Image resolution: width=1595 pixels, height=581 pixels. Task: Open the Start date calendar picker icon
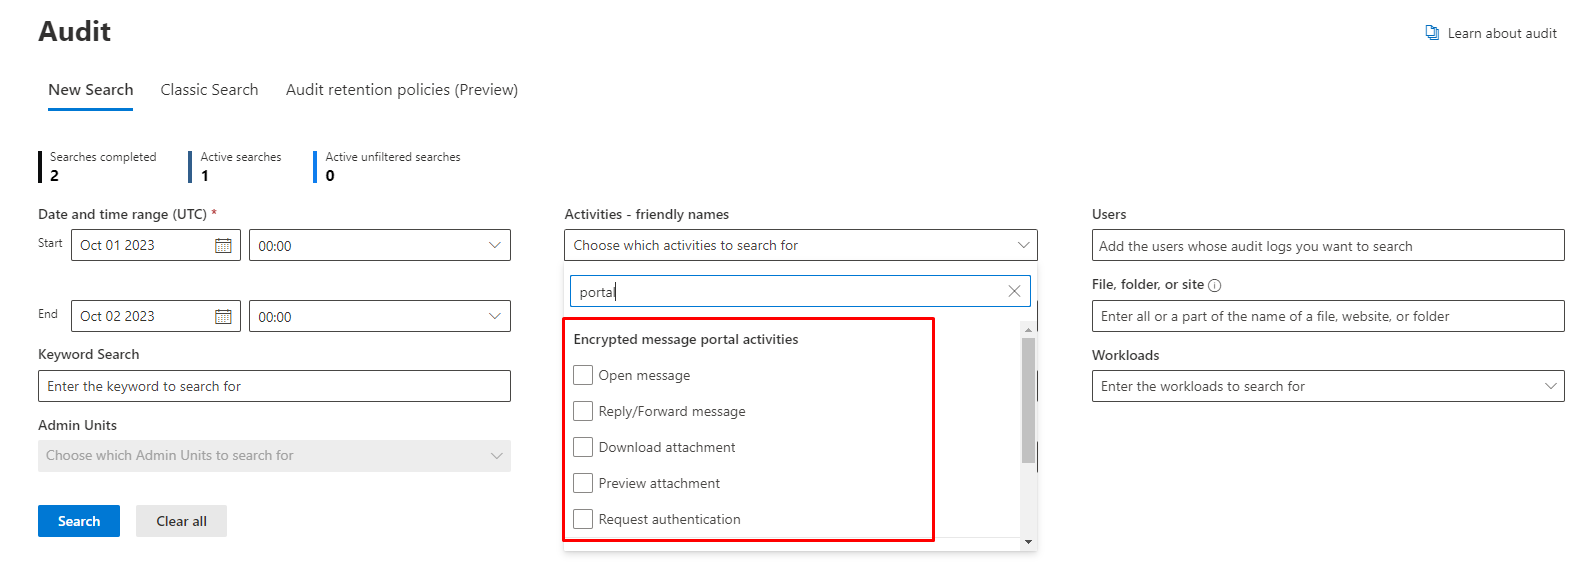click(x=223, y=246)
